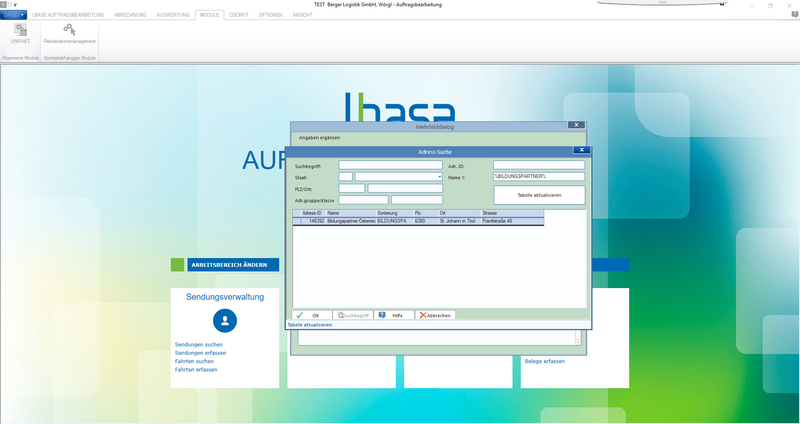Focus the Staat country code field
The image size is (800, 424).
(345, 177)
